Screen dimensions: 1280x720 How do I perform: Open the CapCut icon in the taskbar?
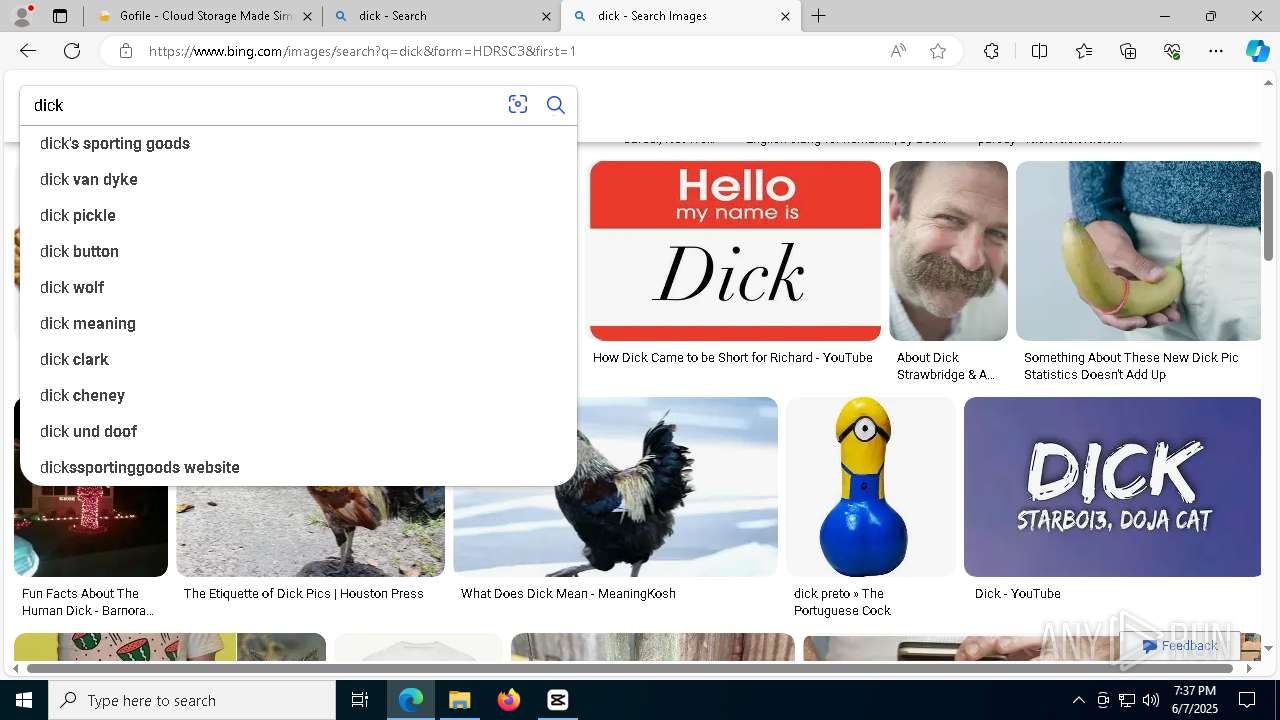coord(558,700)
